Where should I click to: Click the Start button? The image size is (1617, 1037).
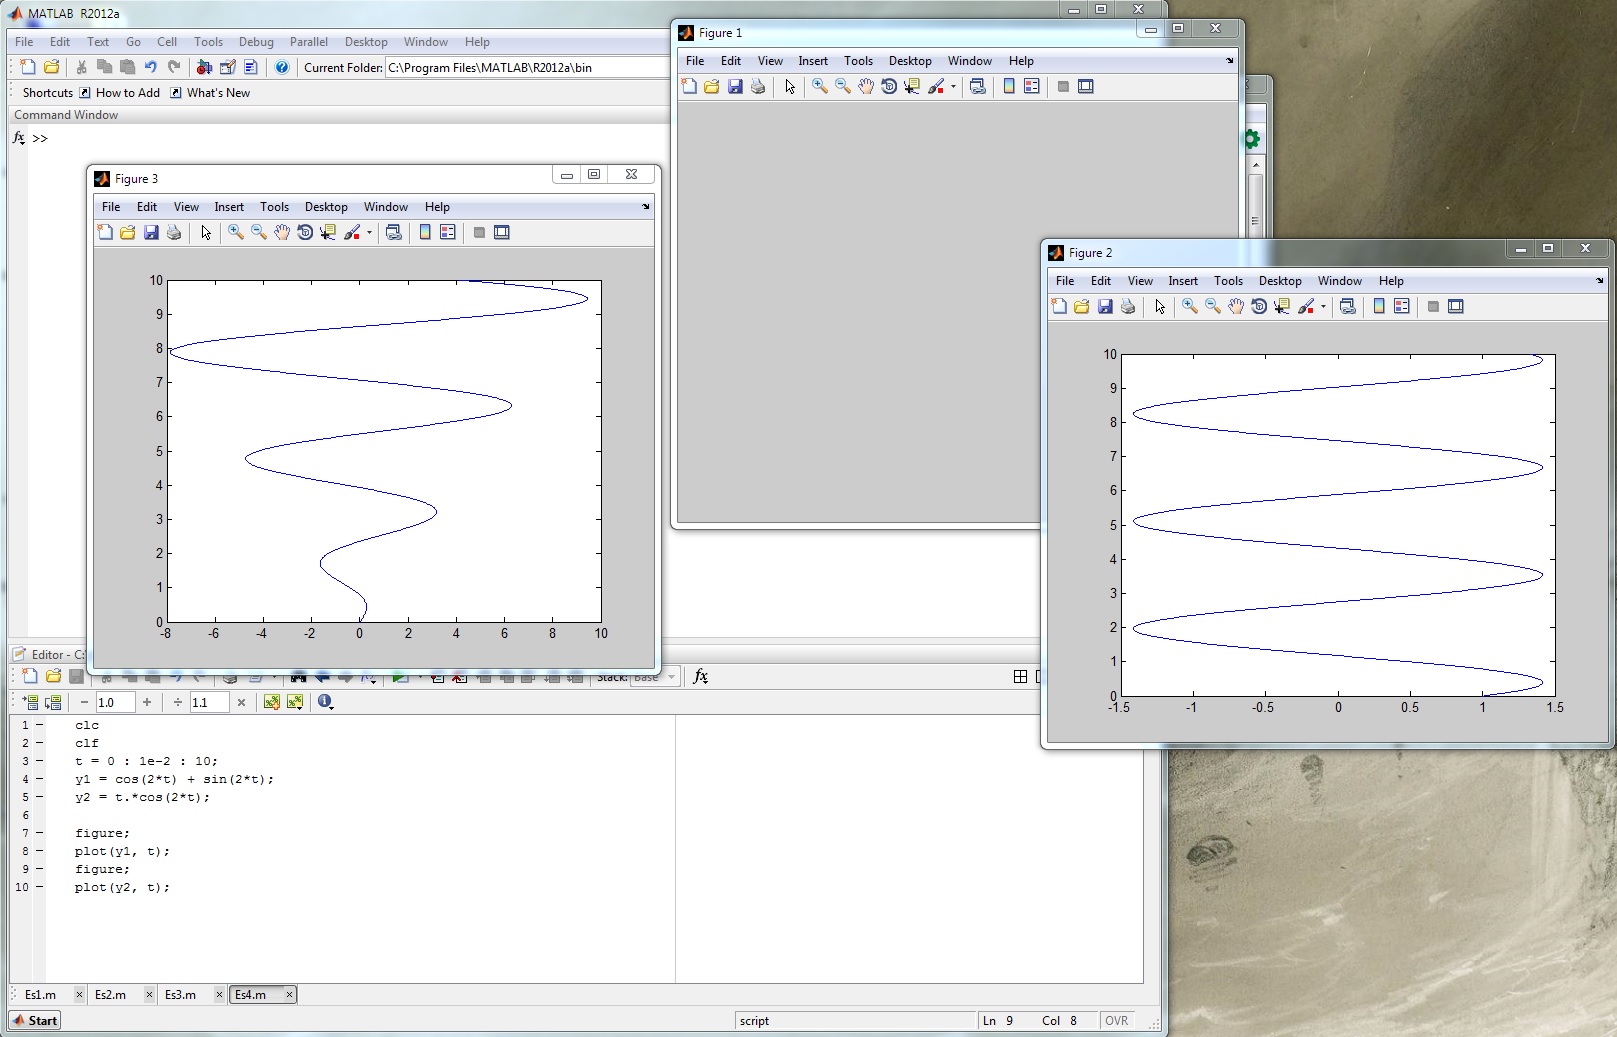tap(36, 1021)
